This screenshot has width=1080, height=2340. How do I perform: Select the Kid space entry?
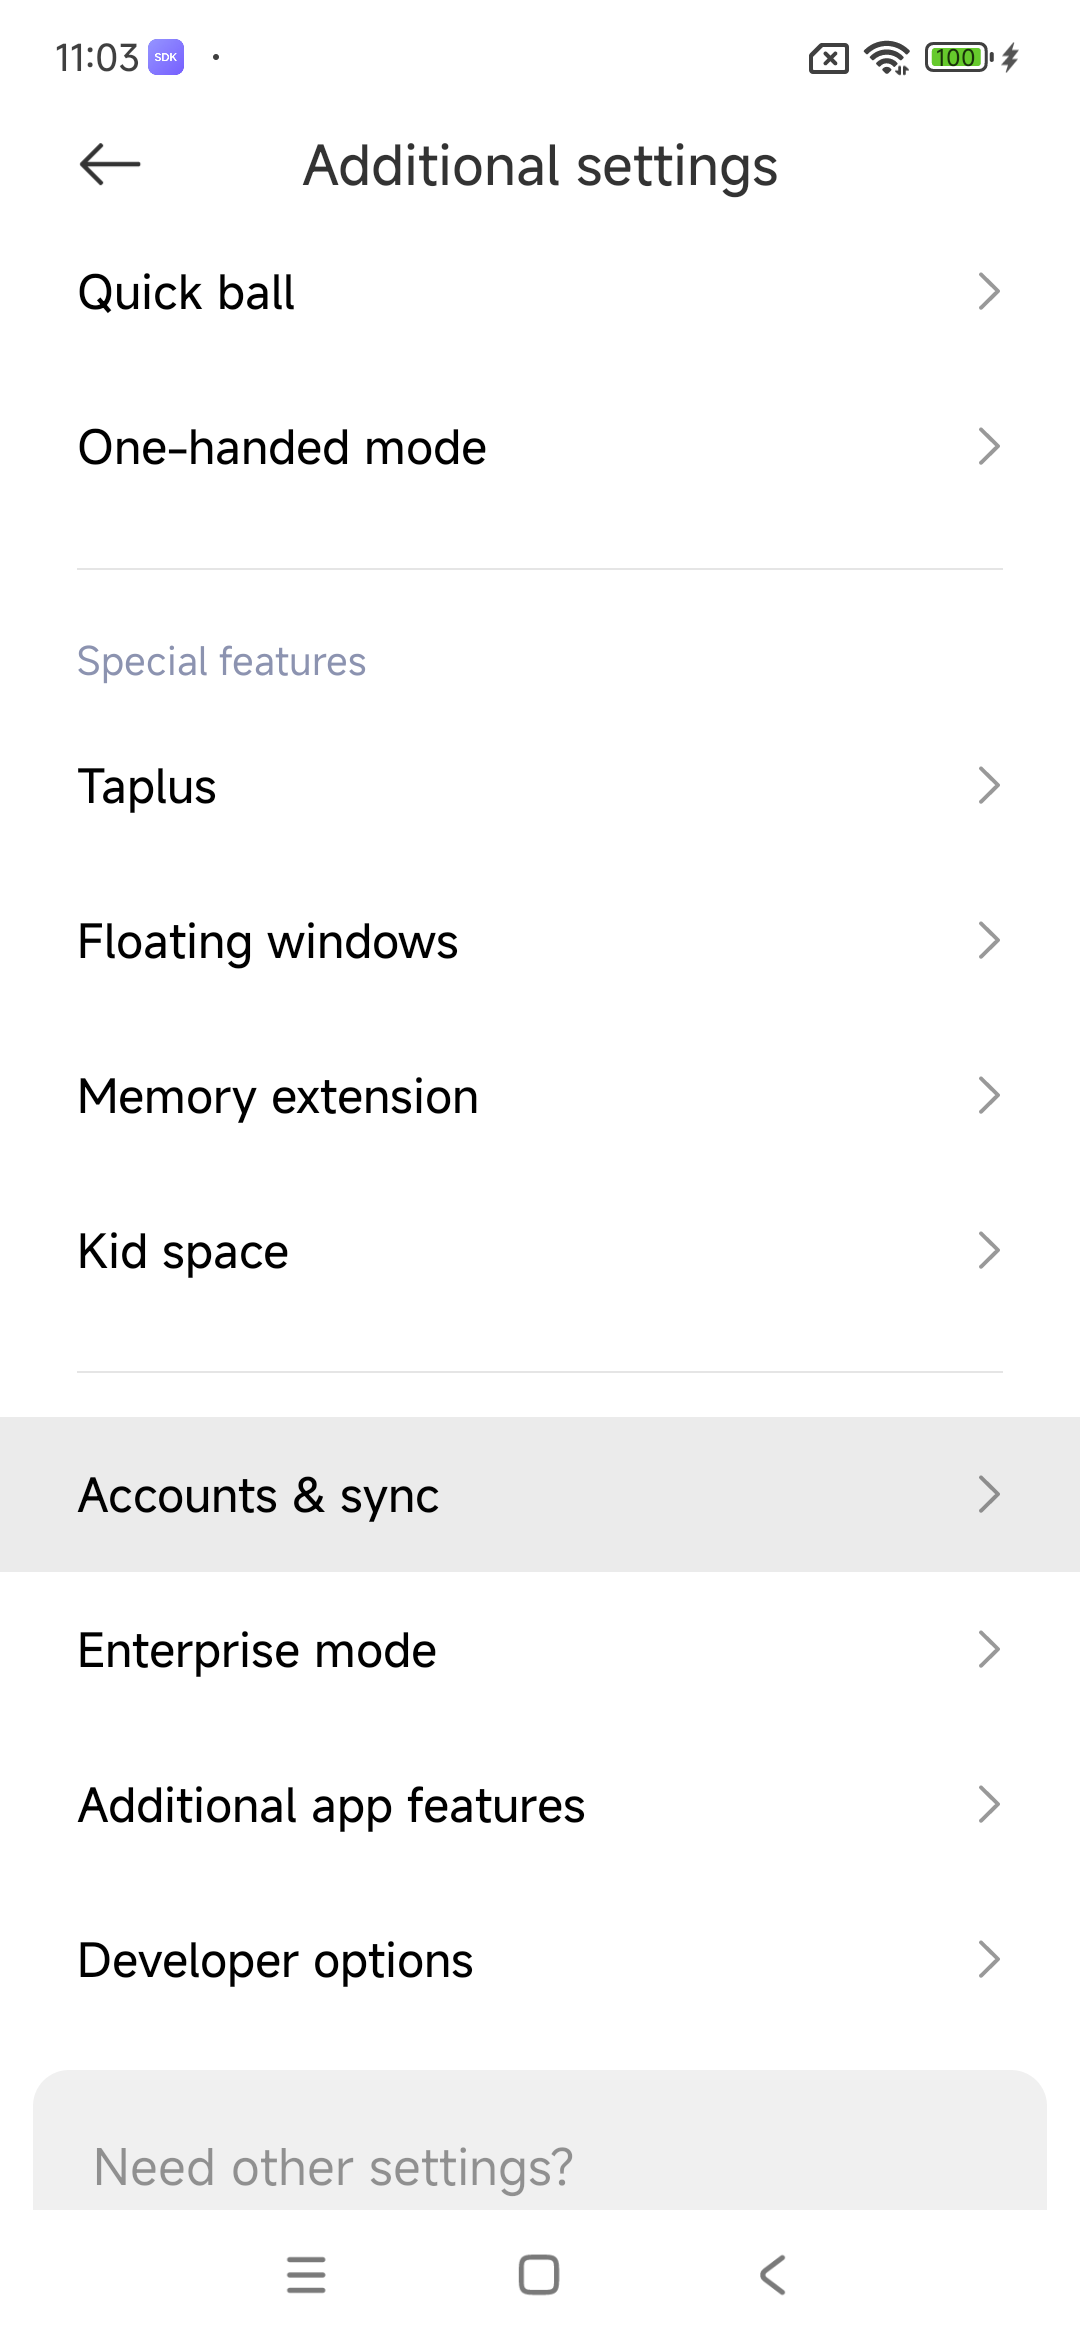540,1251
